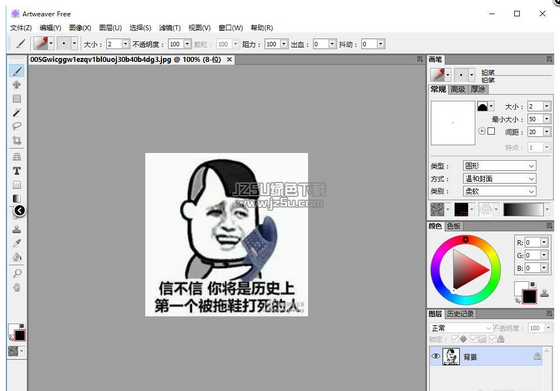
Task: Open the Edit (编辑) menu
Action: tap(50, 28)
